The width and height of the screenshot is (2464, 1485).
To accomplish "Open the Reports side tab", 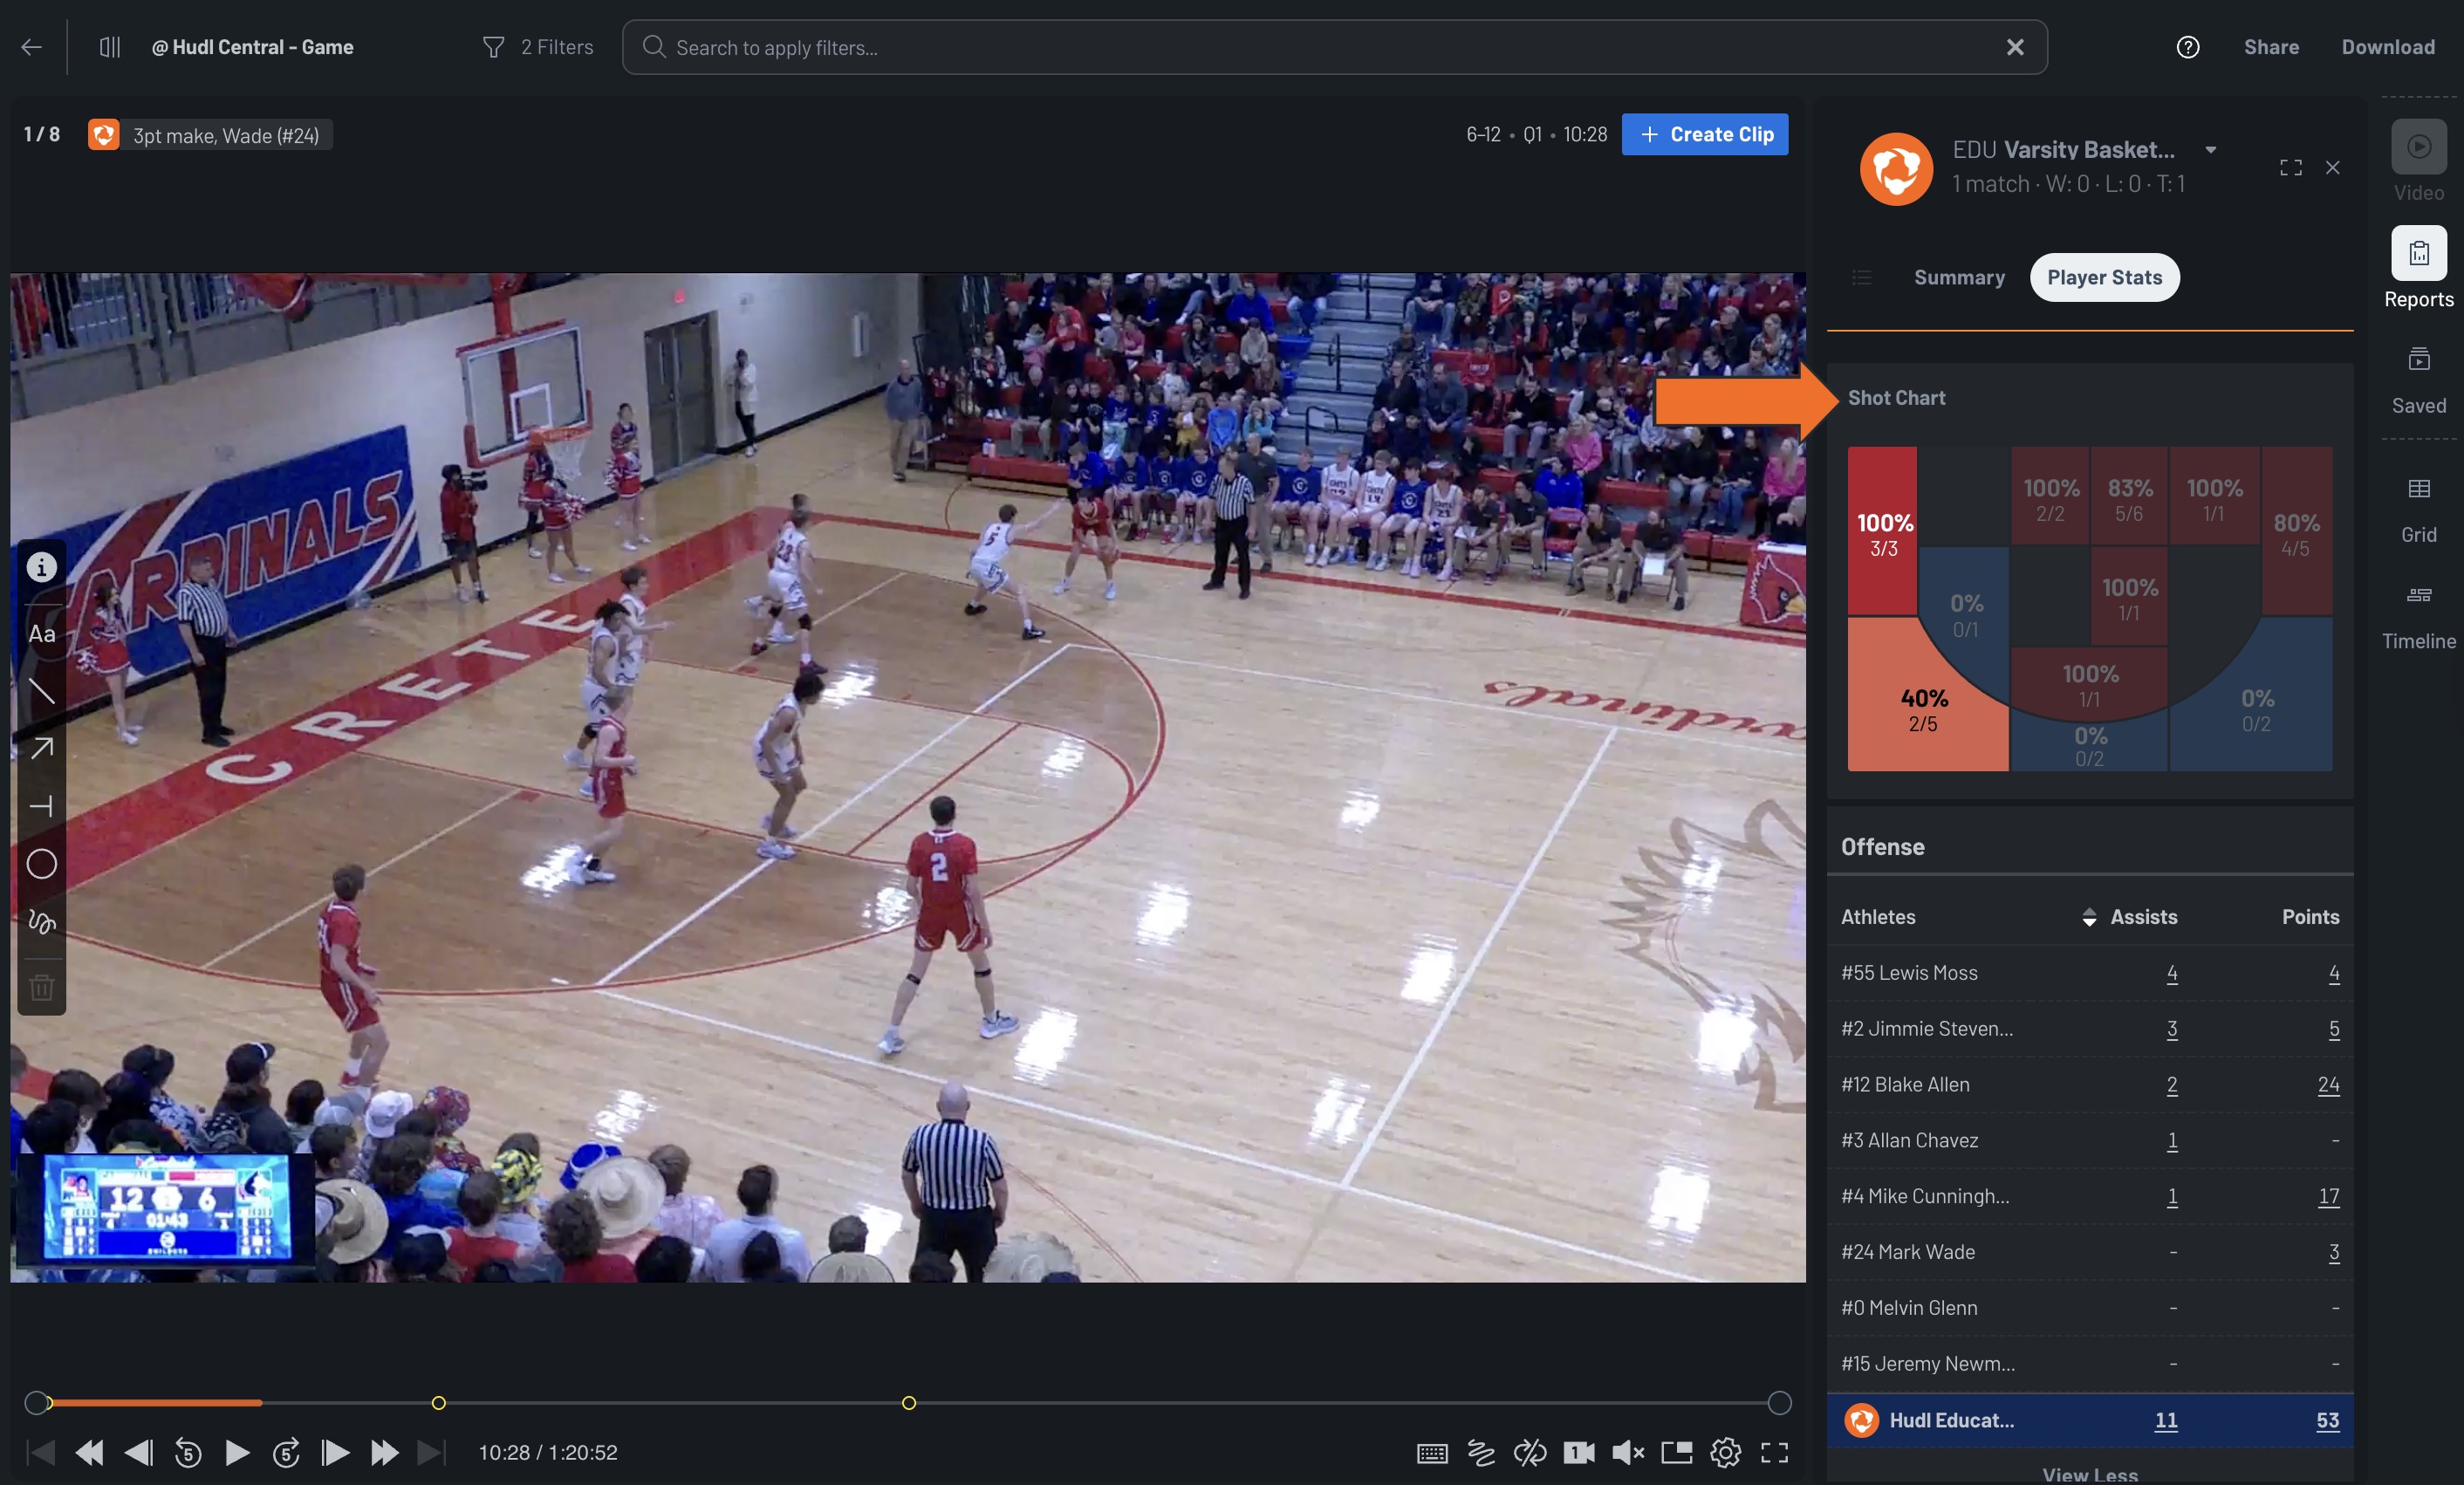I will pyautogui.click(x=2419, y=268).
